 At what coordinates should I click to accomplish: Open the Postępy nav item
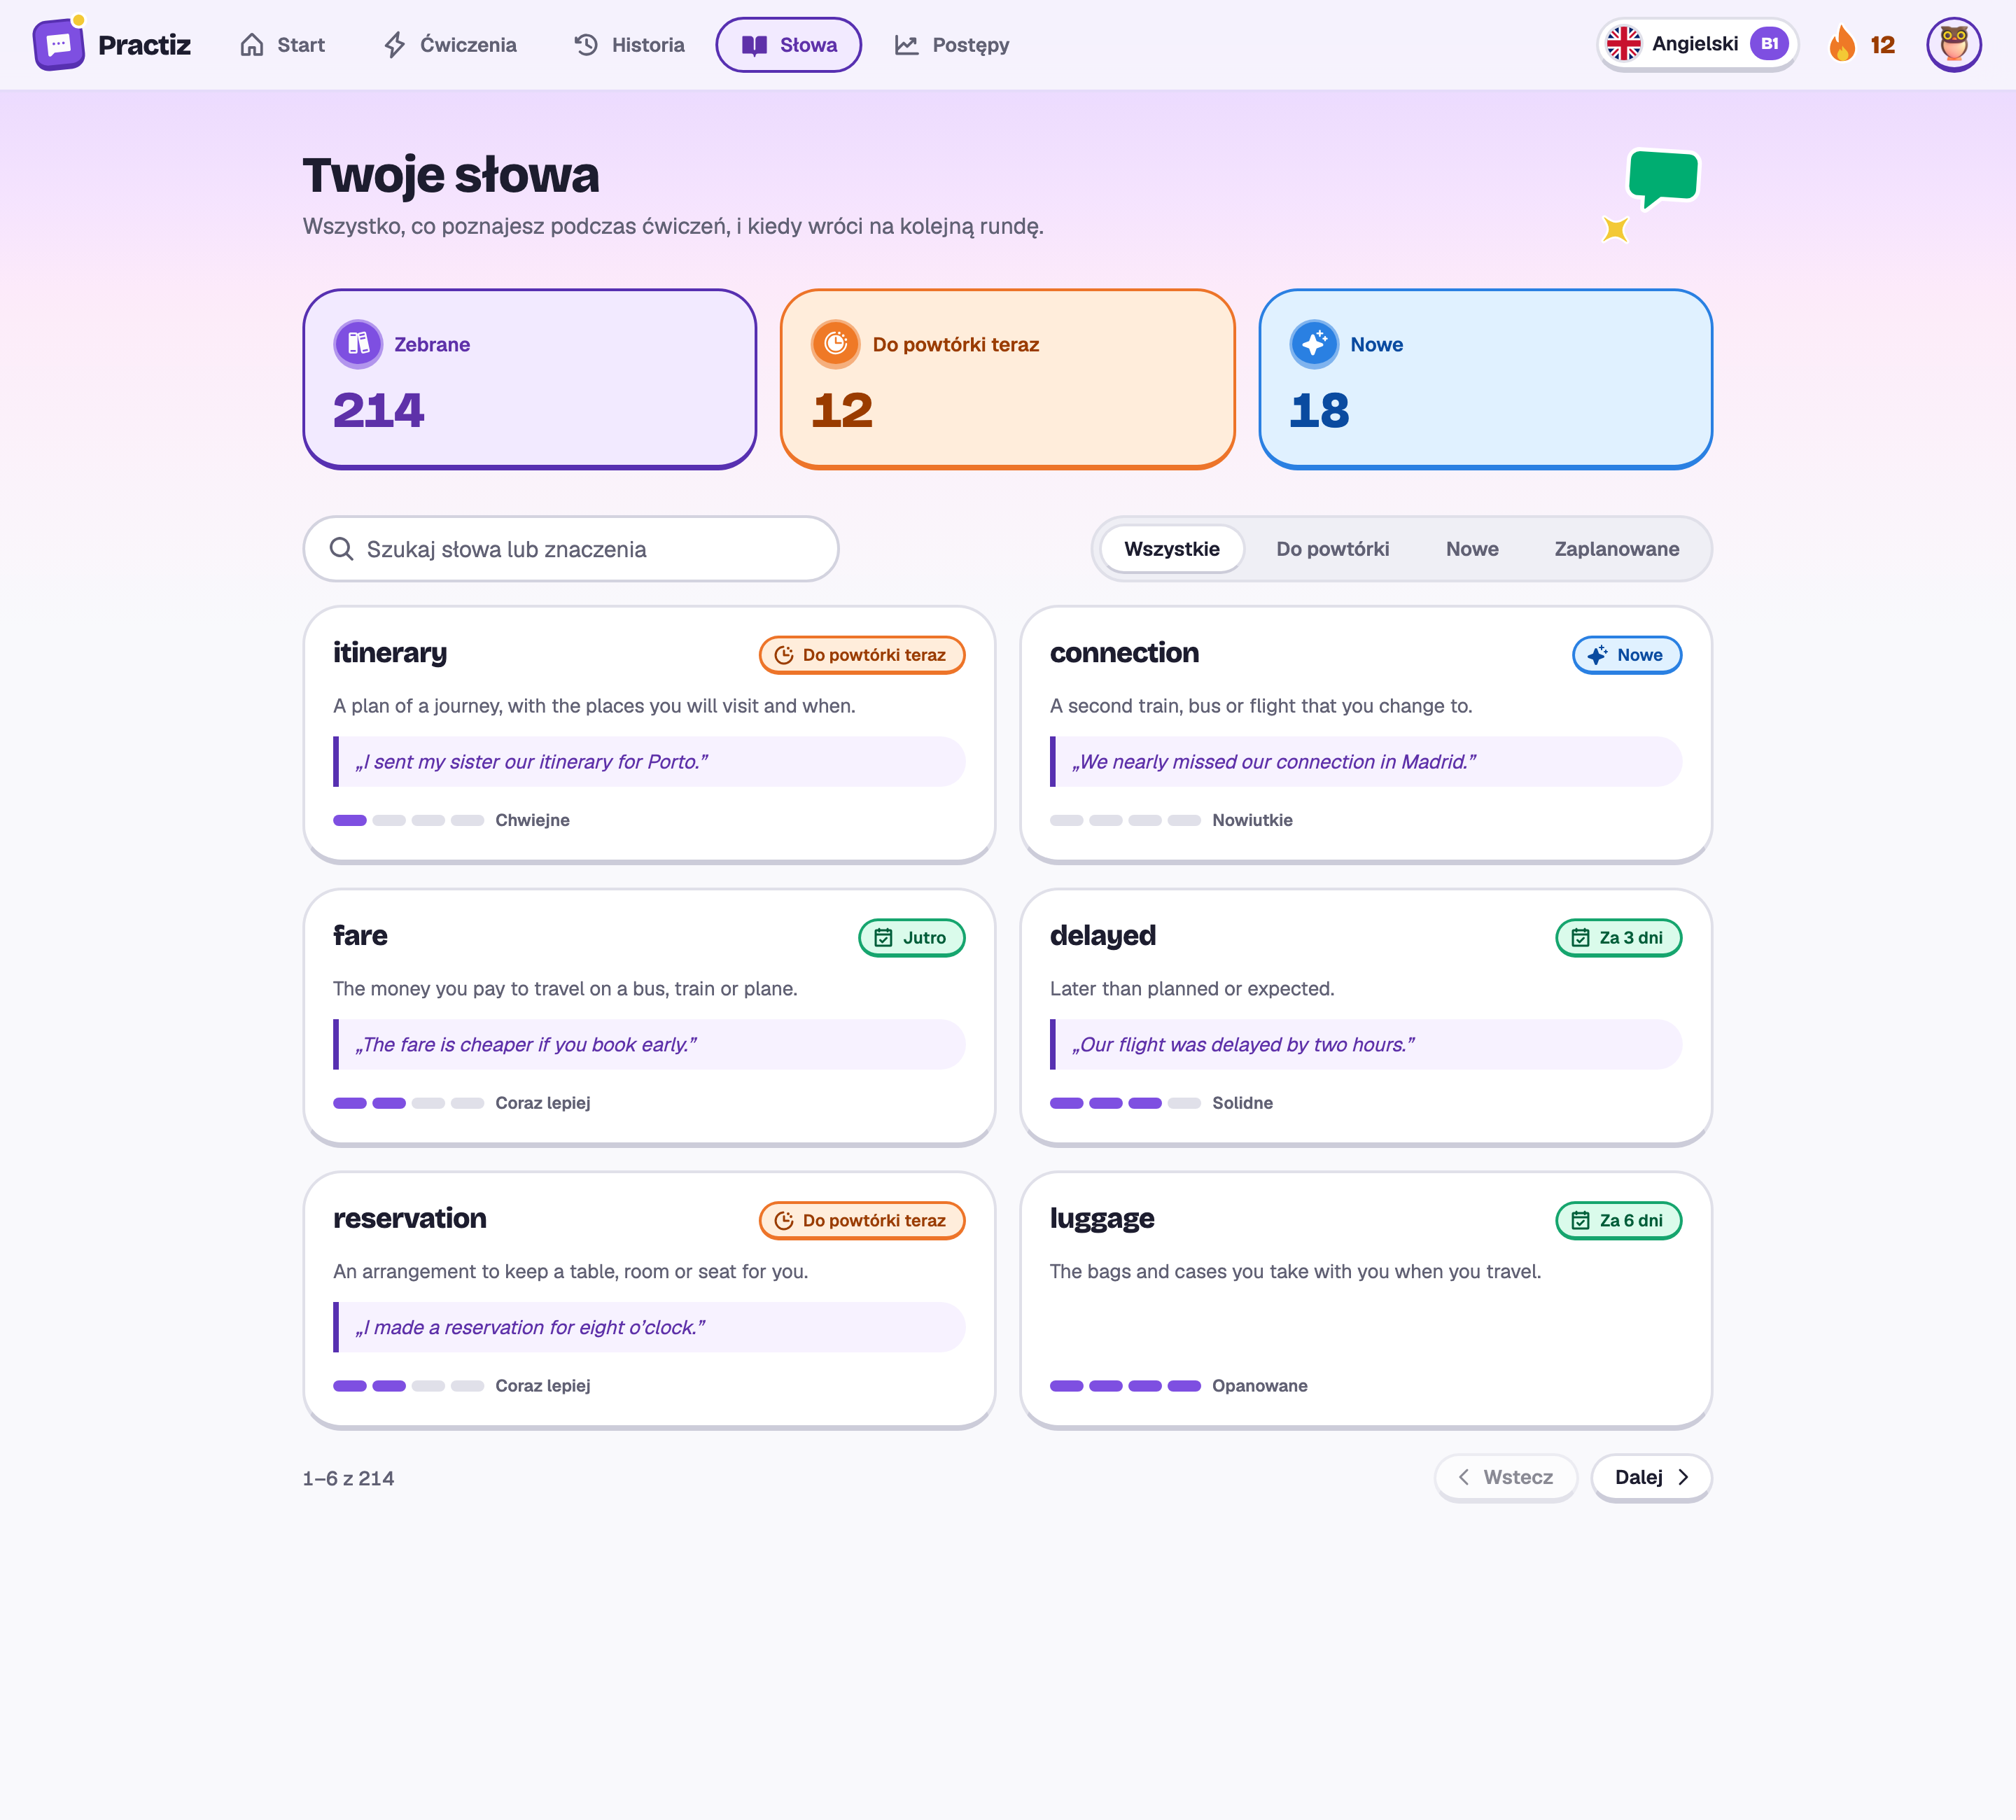point(951,45)
